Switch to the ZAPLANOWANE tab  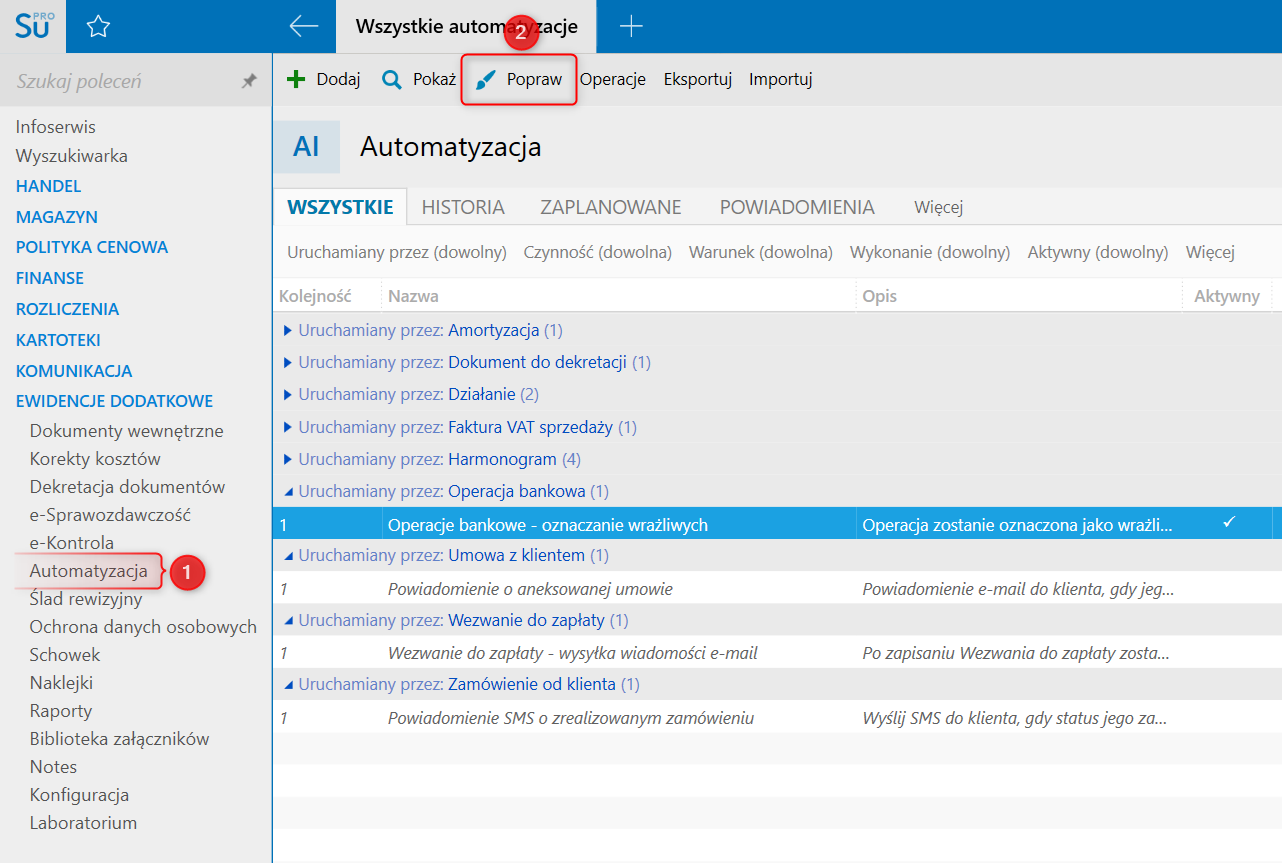point(610,207)
